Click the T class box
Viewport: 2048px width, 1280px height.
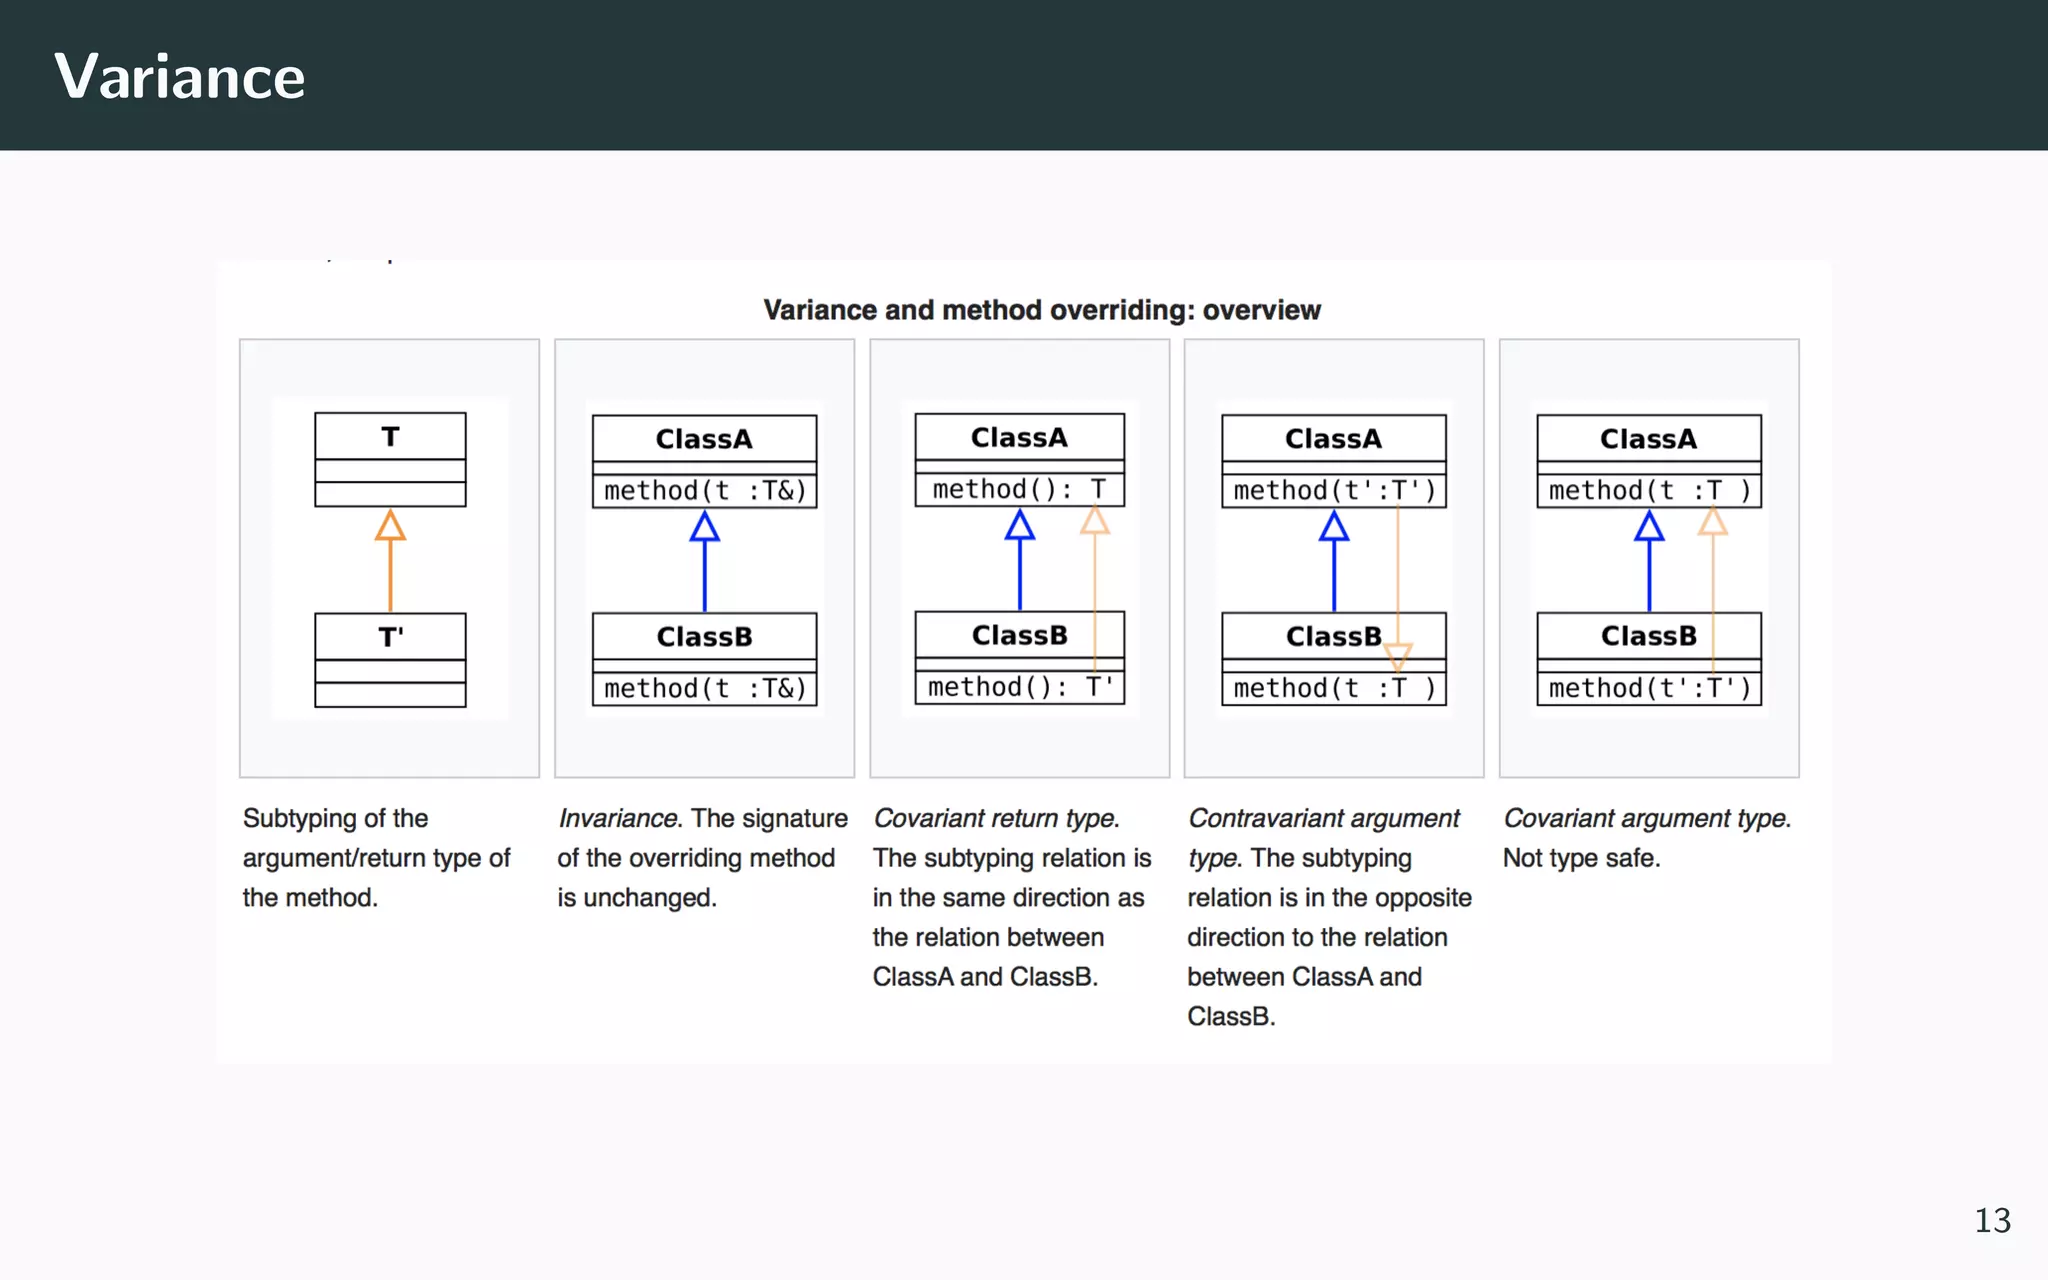390,459
